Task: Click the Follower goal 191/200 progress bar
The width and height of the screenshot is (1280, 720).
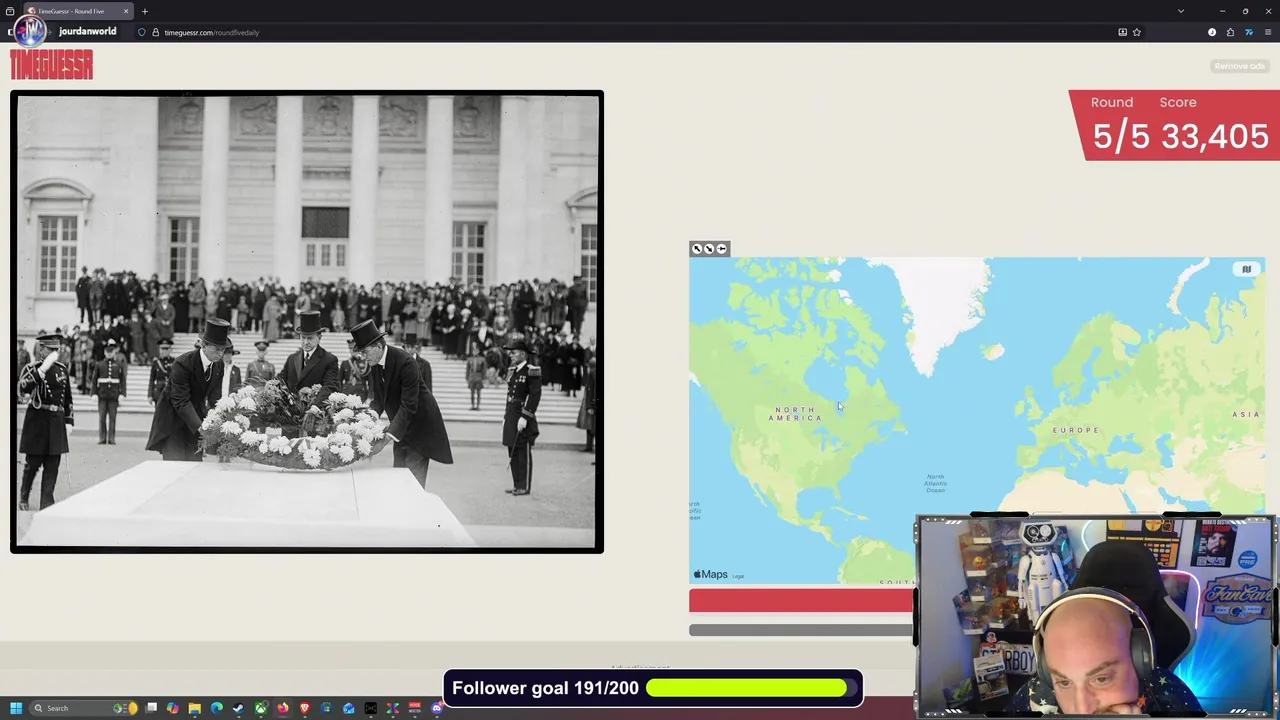Action: (652, 688)
